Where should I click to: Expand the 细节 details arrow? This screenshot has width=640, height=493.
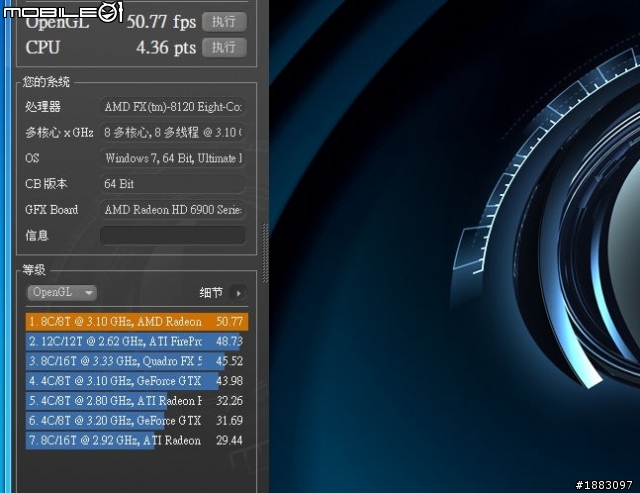coord(239,293)
